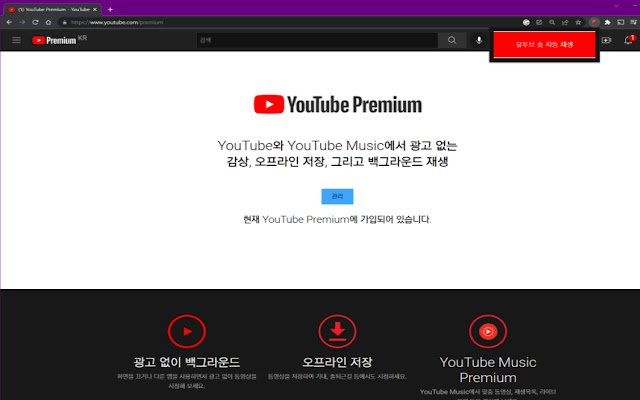Viewport: 640px width, 400px height.
Task: Go forward with the browser forward arrow
Action: tap(22, 22)
